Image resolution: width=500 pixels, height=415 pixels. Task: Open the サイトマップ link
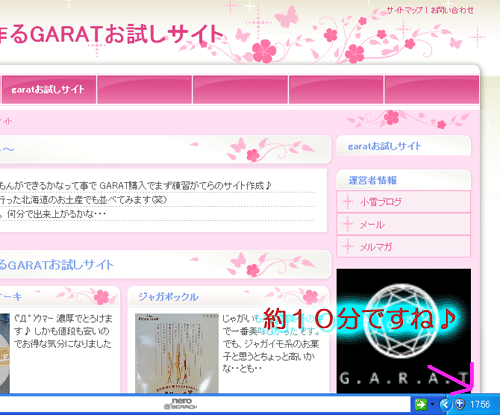pos(404,10)
